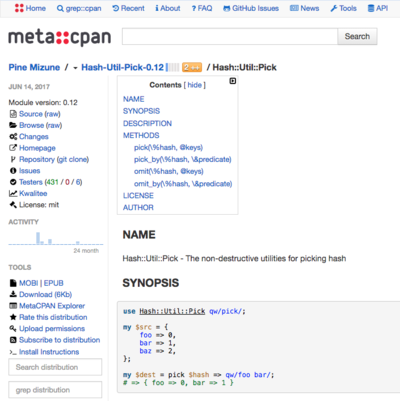Open the Hash-Util-Pick-0.12 release link
400x401 pixels.
[123, 67]
